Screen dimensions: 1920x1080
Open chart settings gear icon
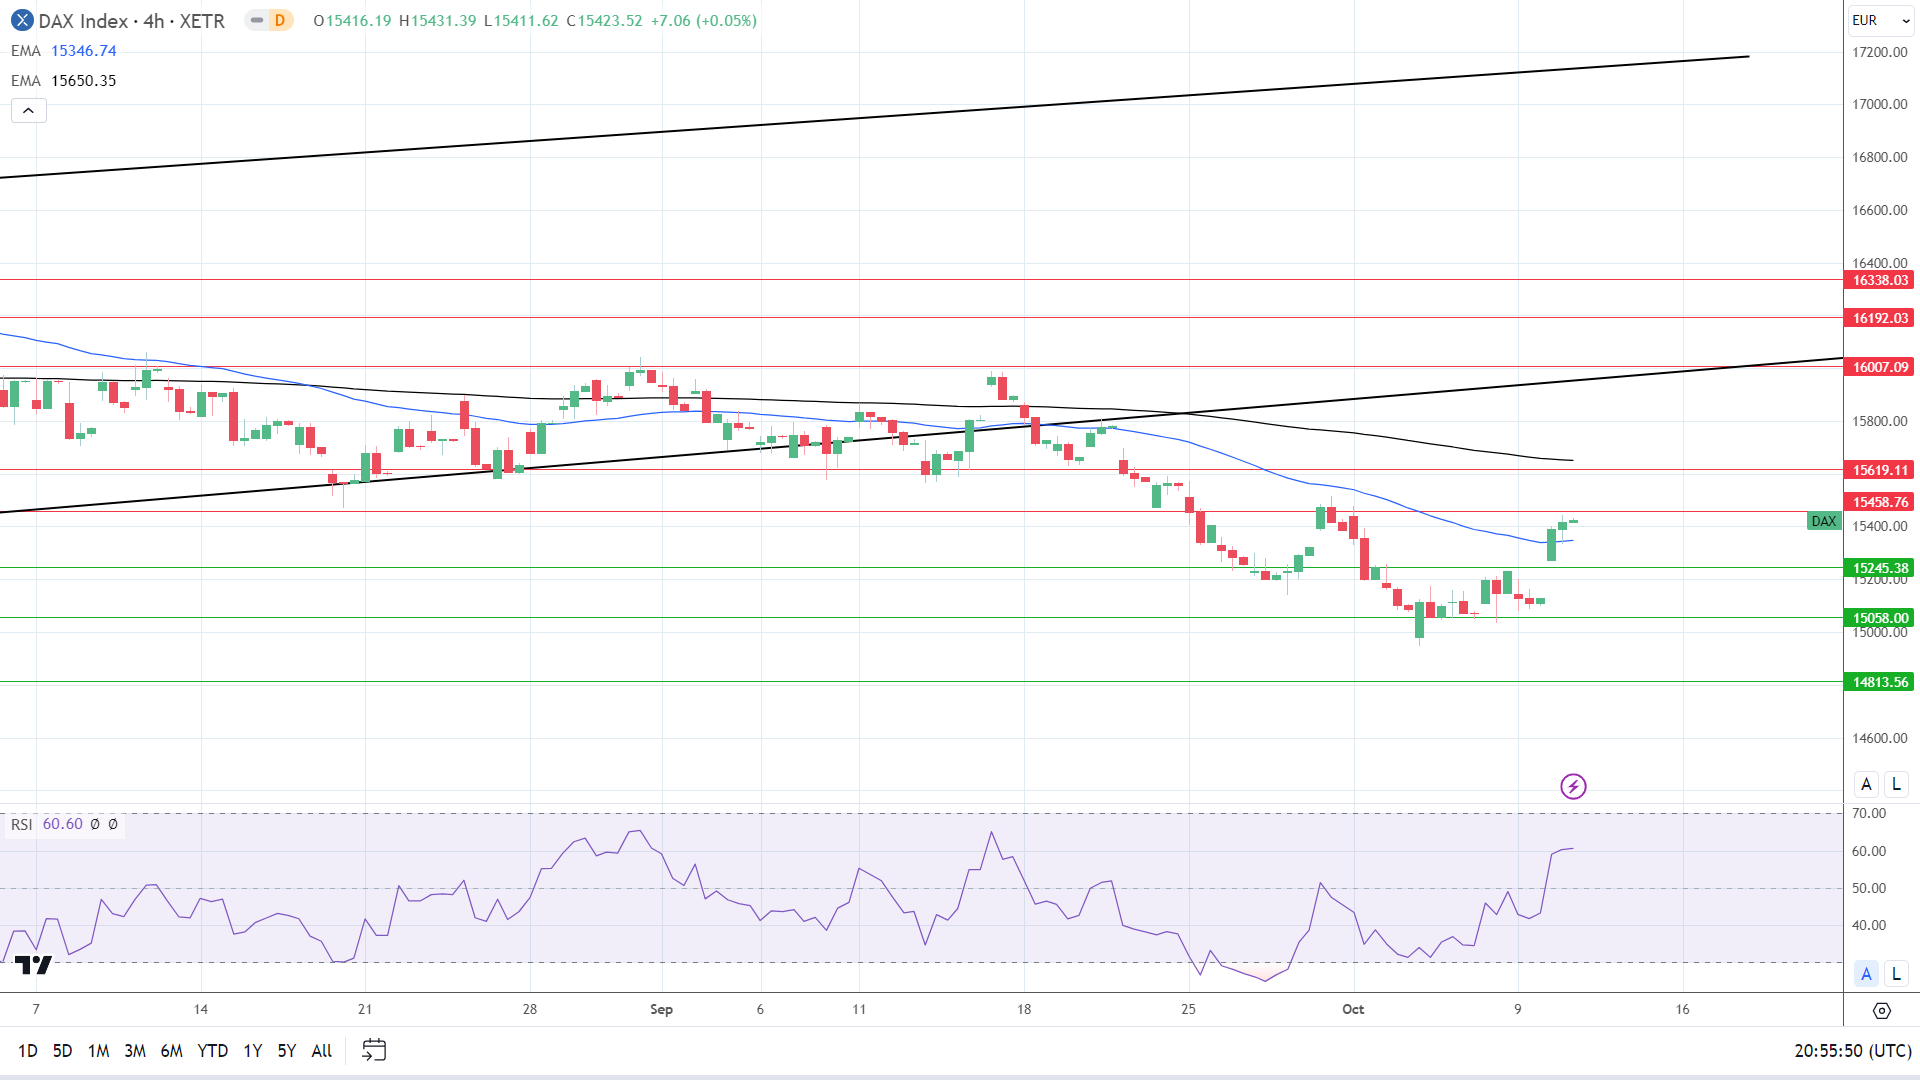point(1881,1010)
